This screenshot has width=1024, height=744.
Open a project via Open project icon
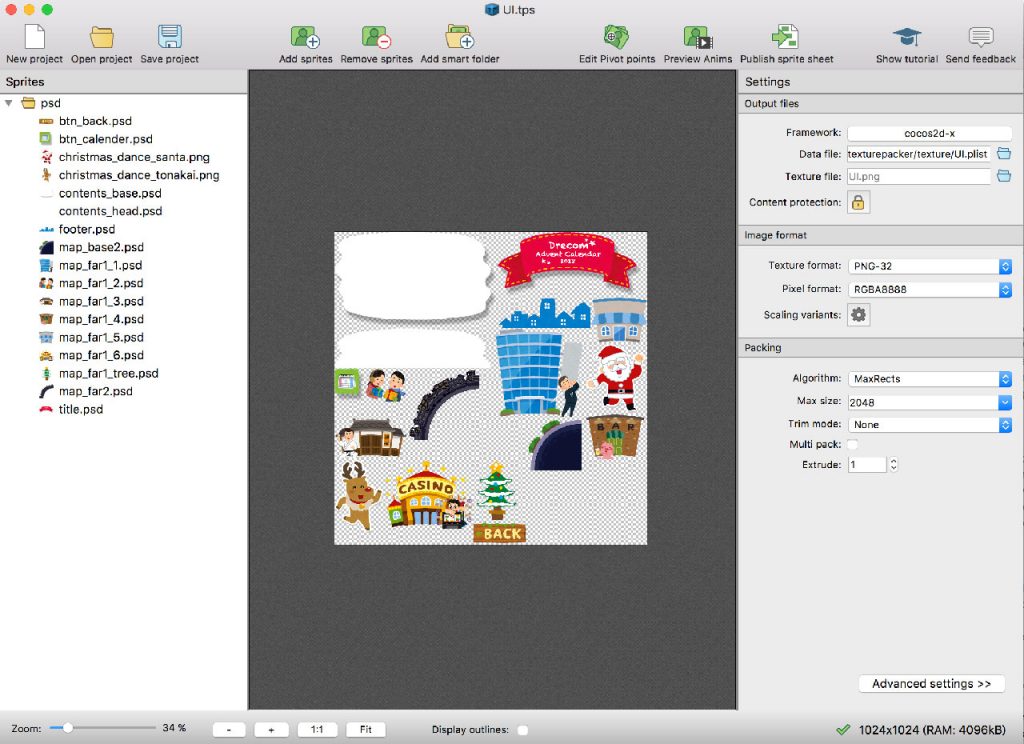(101, 38)
